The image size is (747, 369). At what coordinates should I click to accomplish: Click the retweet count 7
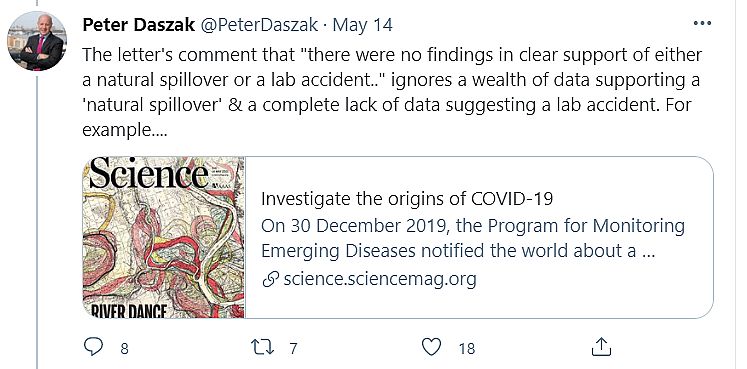(293, 349)
